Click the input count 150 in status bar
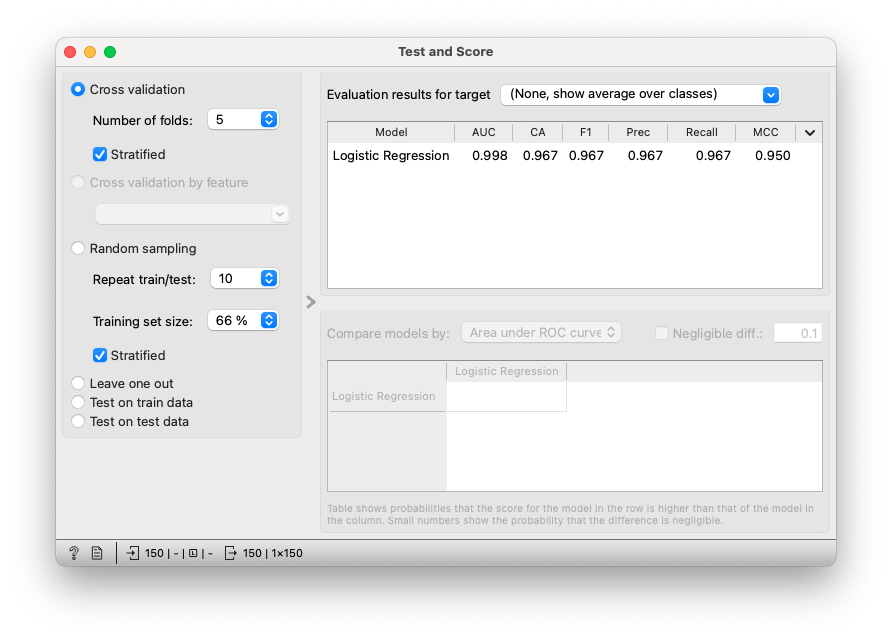 pyautogui.click(x=154, y=553)
